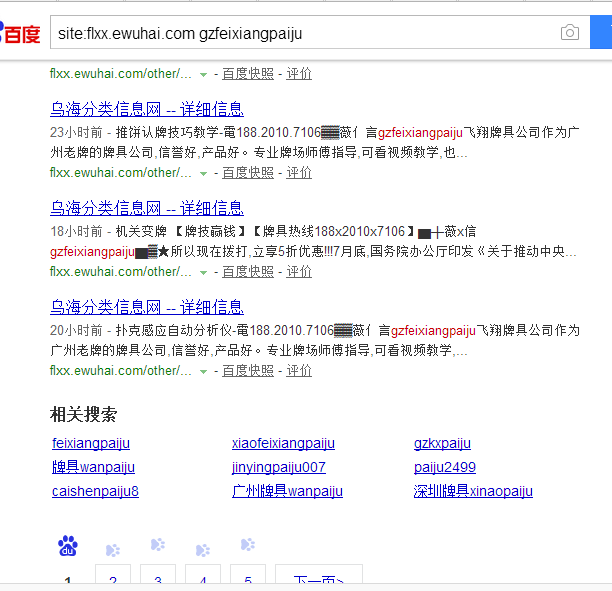The width and height of the screenshot is (612, 591).
Task: Click the paw icon above page 2
Action: pos(113,550)
